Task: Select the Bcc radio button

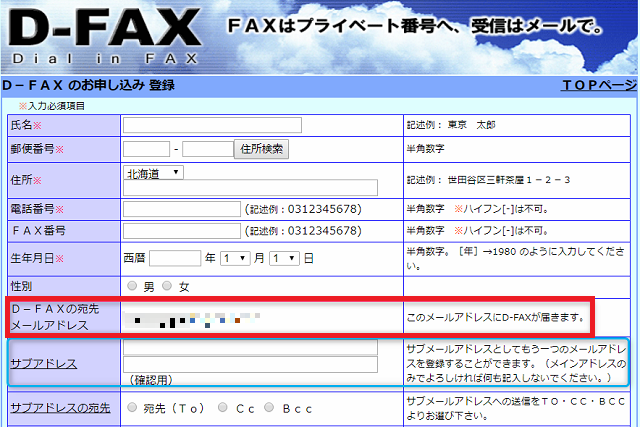Action: click(269, 407)
